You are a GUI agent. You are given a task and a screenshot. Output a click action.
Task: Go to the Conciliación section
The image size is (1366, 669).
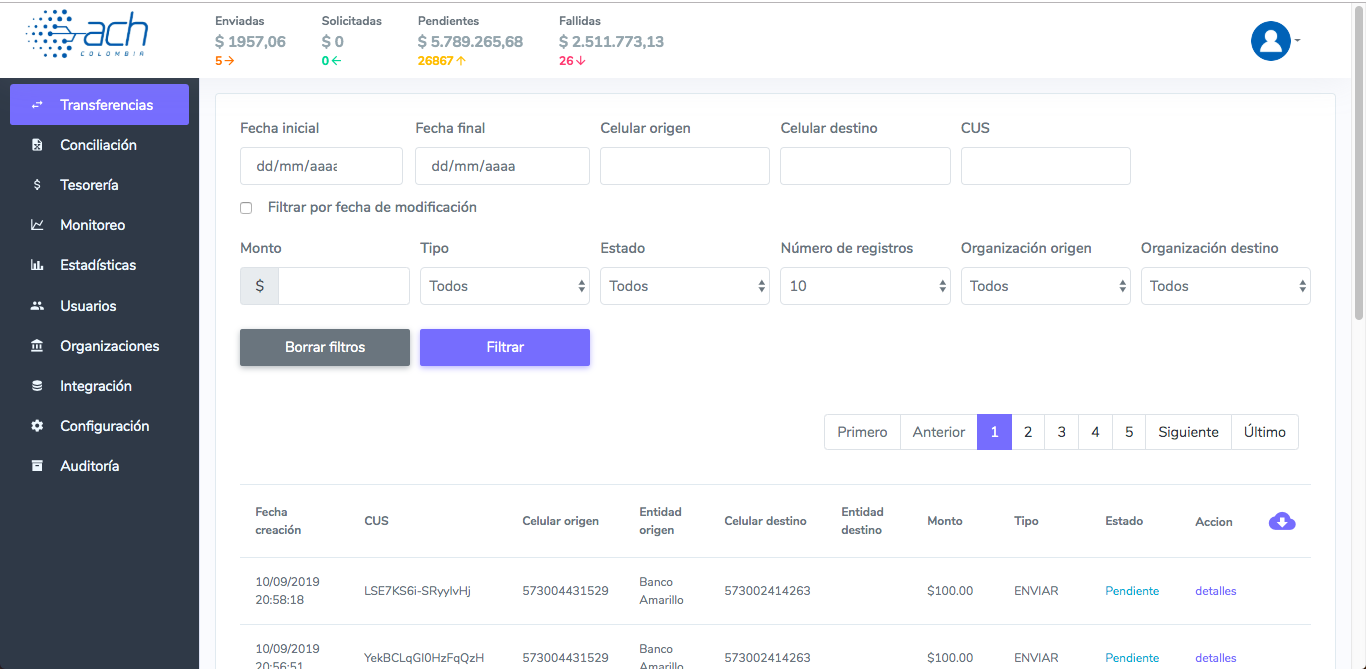[x=99, y=145]
